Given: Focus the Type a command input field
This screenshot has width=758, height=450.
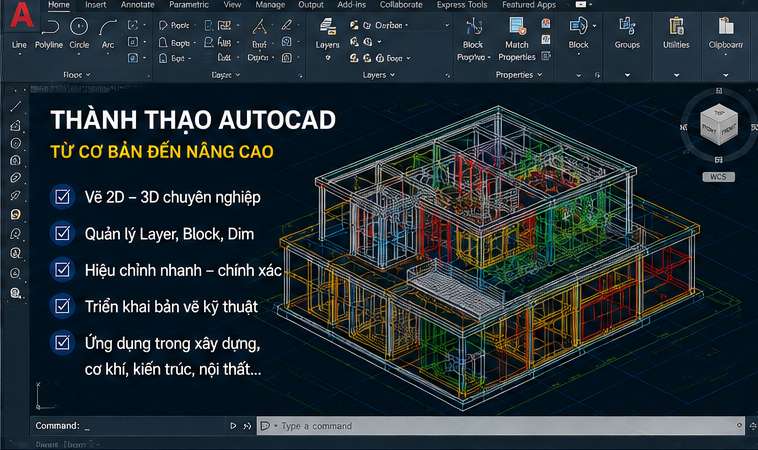Looking at the screenshot, I should point(500,426).
